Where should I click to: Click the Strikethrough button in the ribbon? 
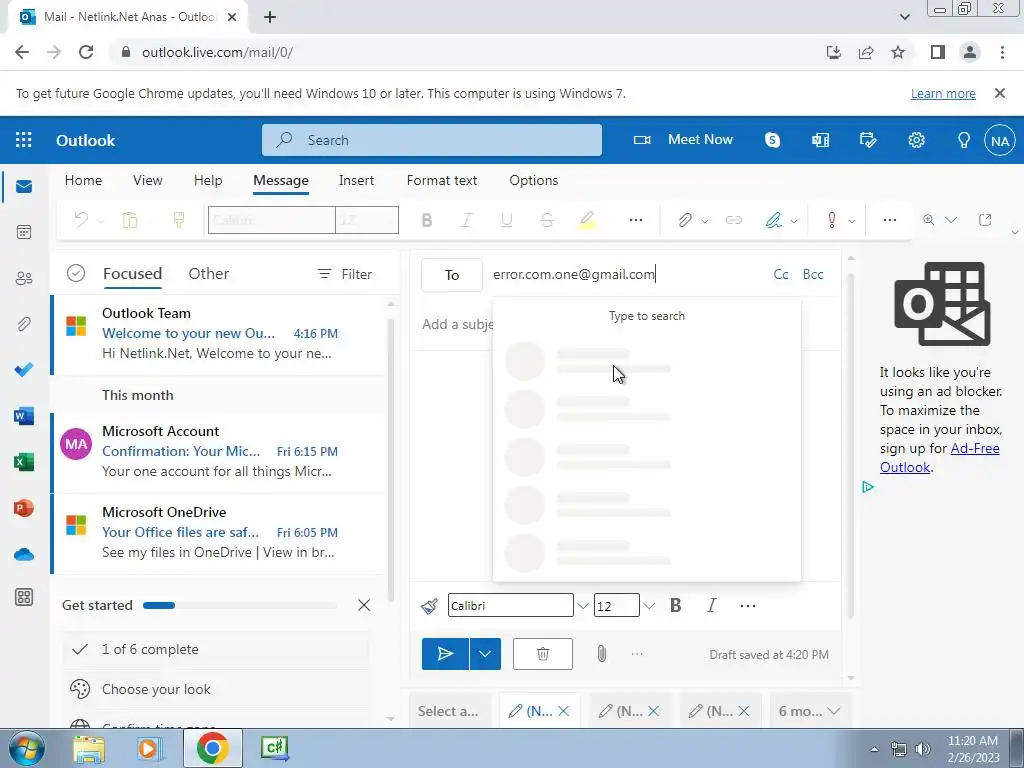coord(547,220)
